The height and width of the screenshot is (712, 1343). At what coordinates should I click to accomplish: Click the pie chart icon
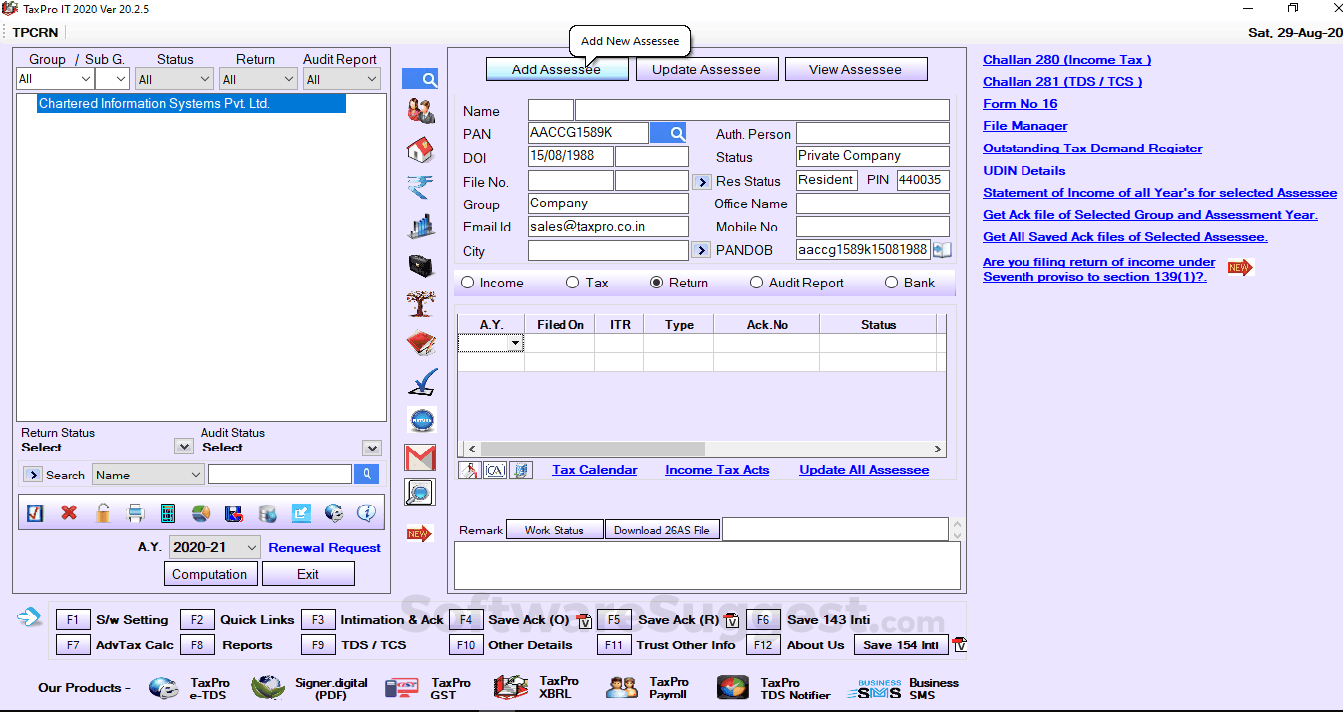[x=201, y=513]
